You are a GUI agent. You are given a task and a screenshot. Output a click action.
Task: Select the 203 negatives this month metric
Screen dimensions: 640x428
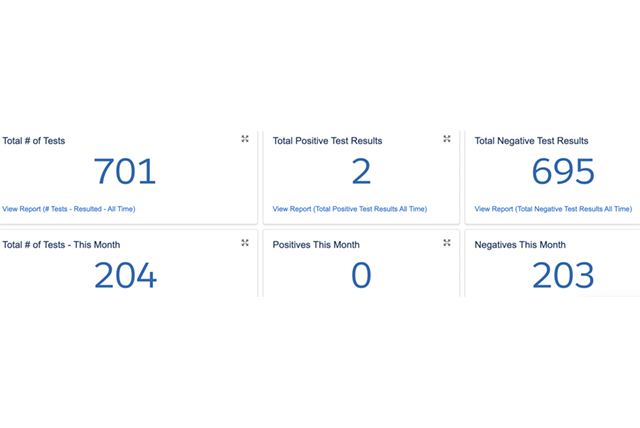tap(563, 275)
